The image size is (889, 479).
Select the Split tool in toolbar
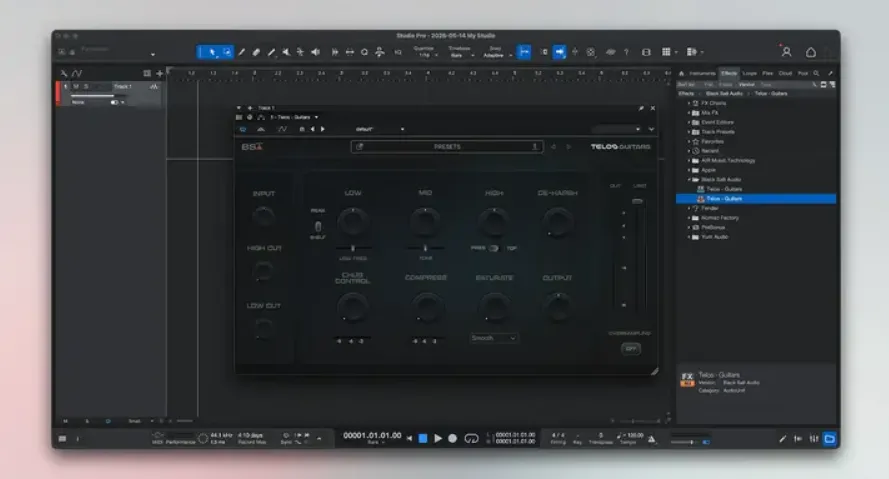[242, 52]
